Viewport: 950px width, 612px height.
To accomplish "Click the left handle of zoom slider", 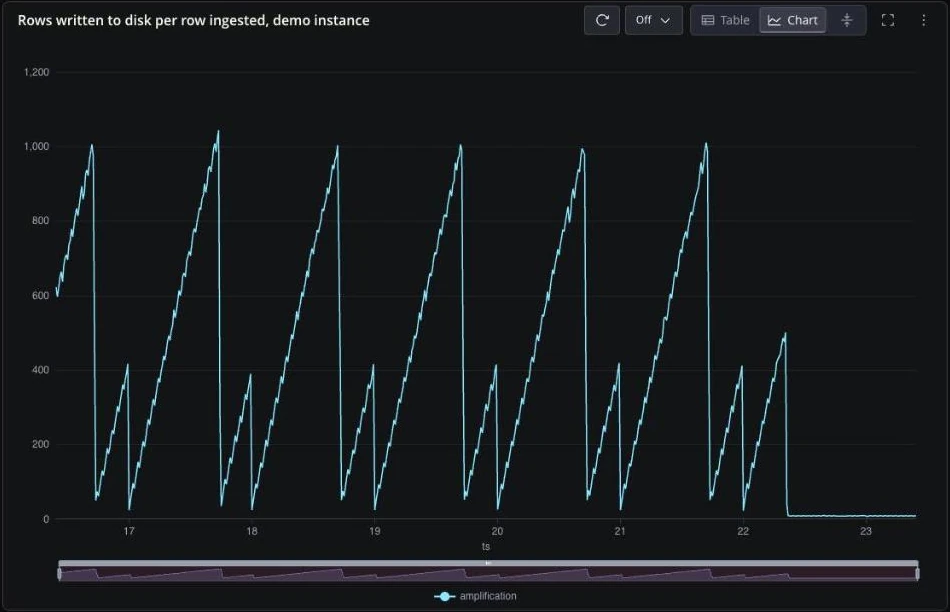I will 59,573.
